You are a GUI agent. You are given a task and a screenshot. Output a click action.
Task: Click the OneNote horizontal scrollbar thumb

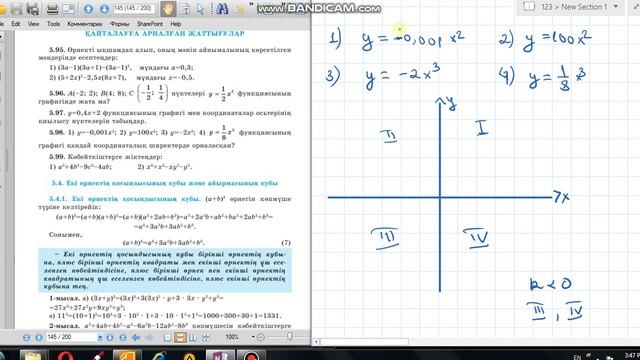coord(364,342)
